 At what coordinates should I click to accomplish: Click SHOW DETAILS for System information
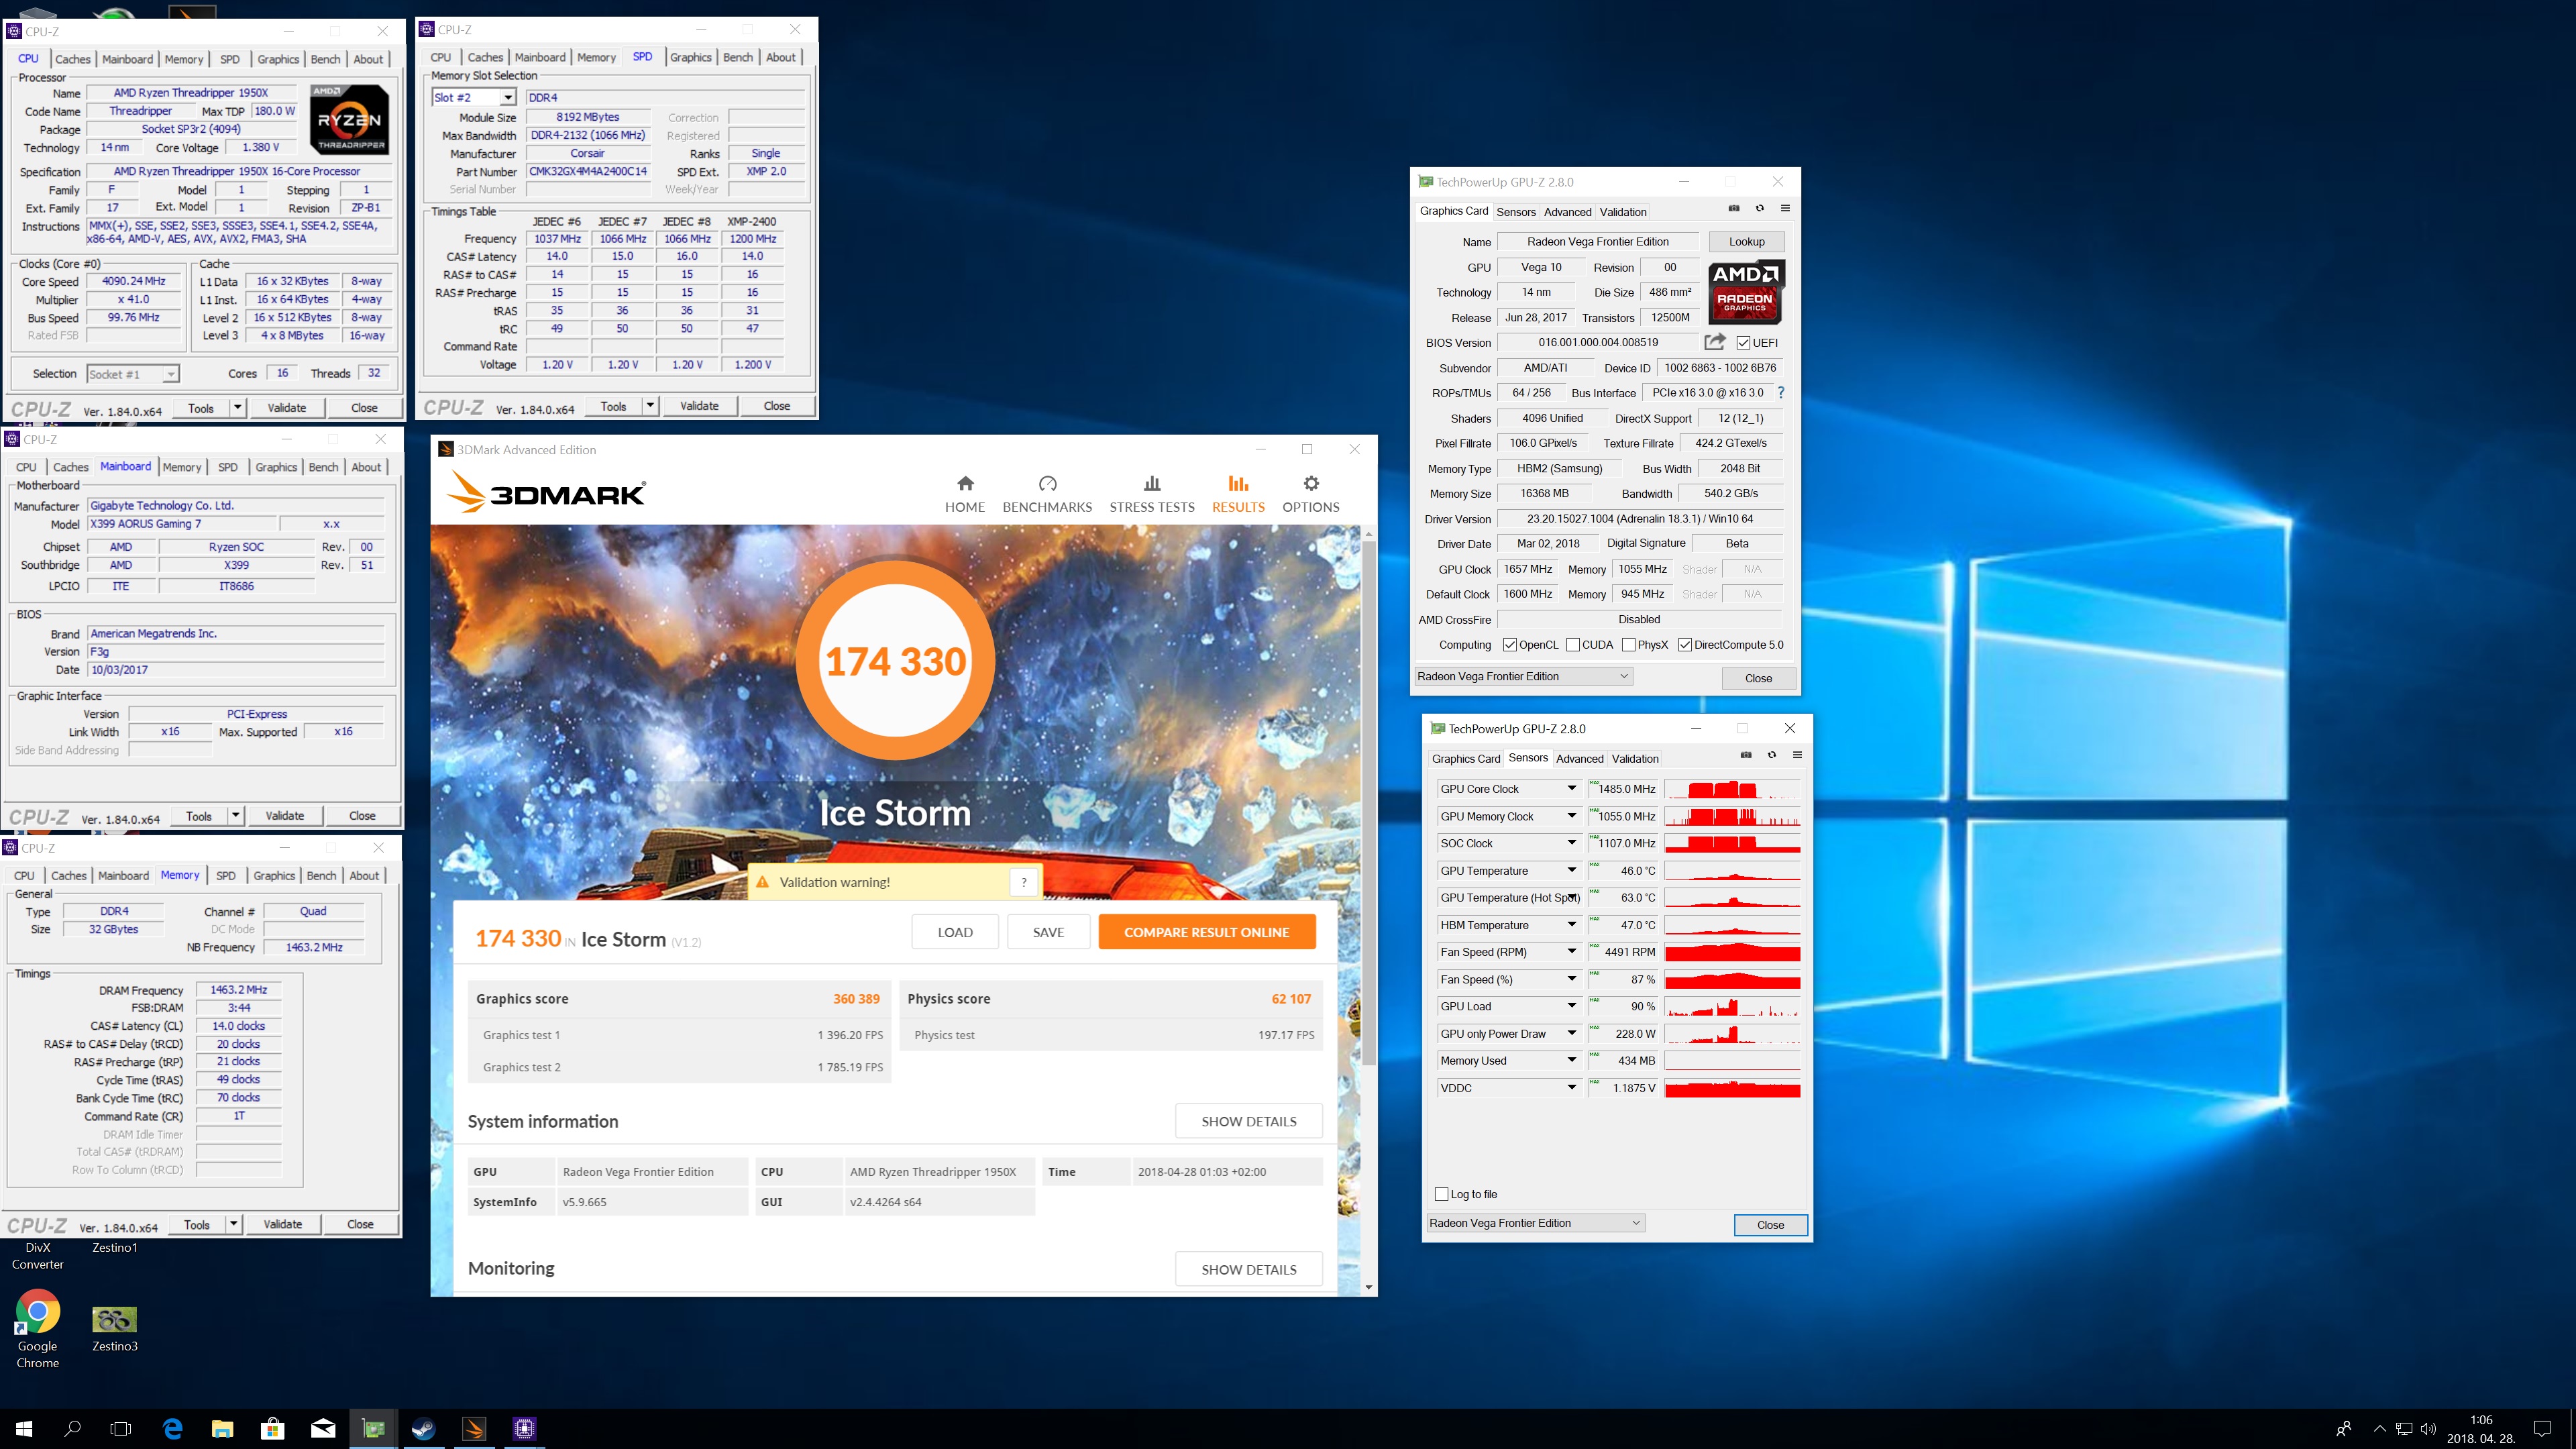point(1248,1121)
